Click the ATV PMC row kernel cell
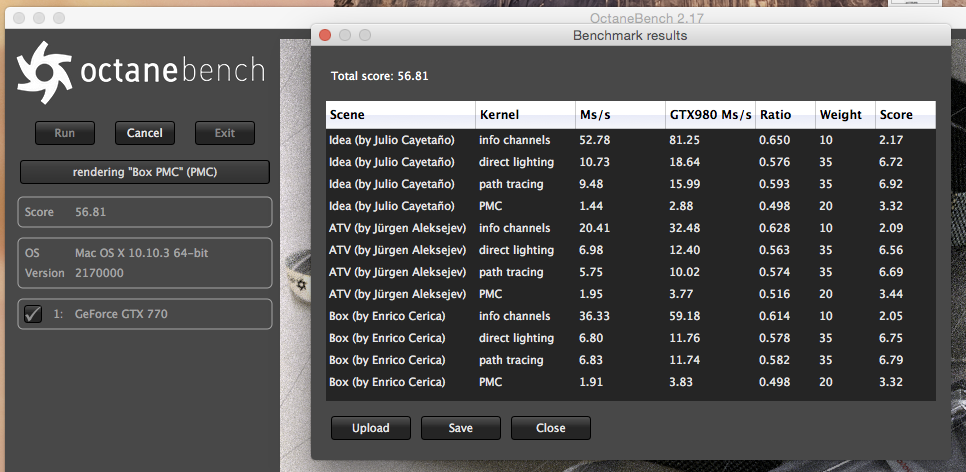 pyautogui.click(x=490, y=294)
